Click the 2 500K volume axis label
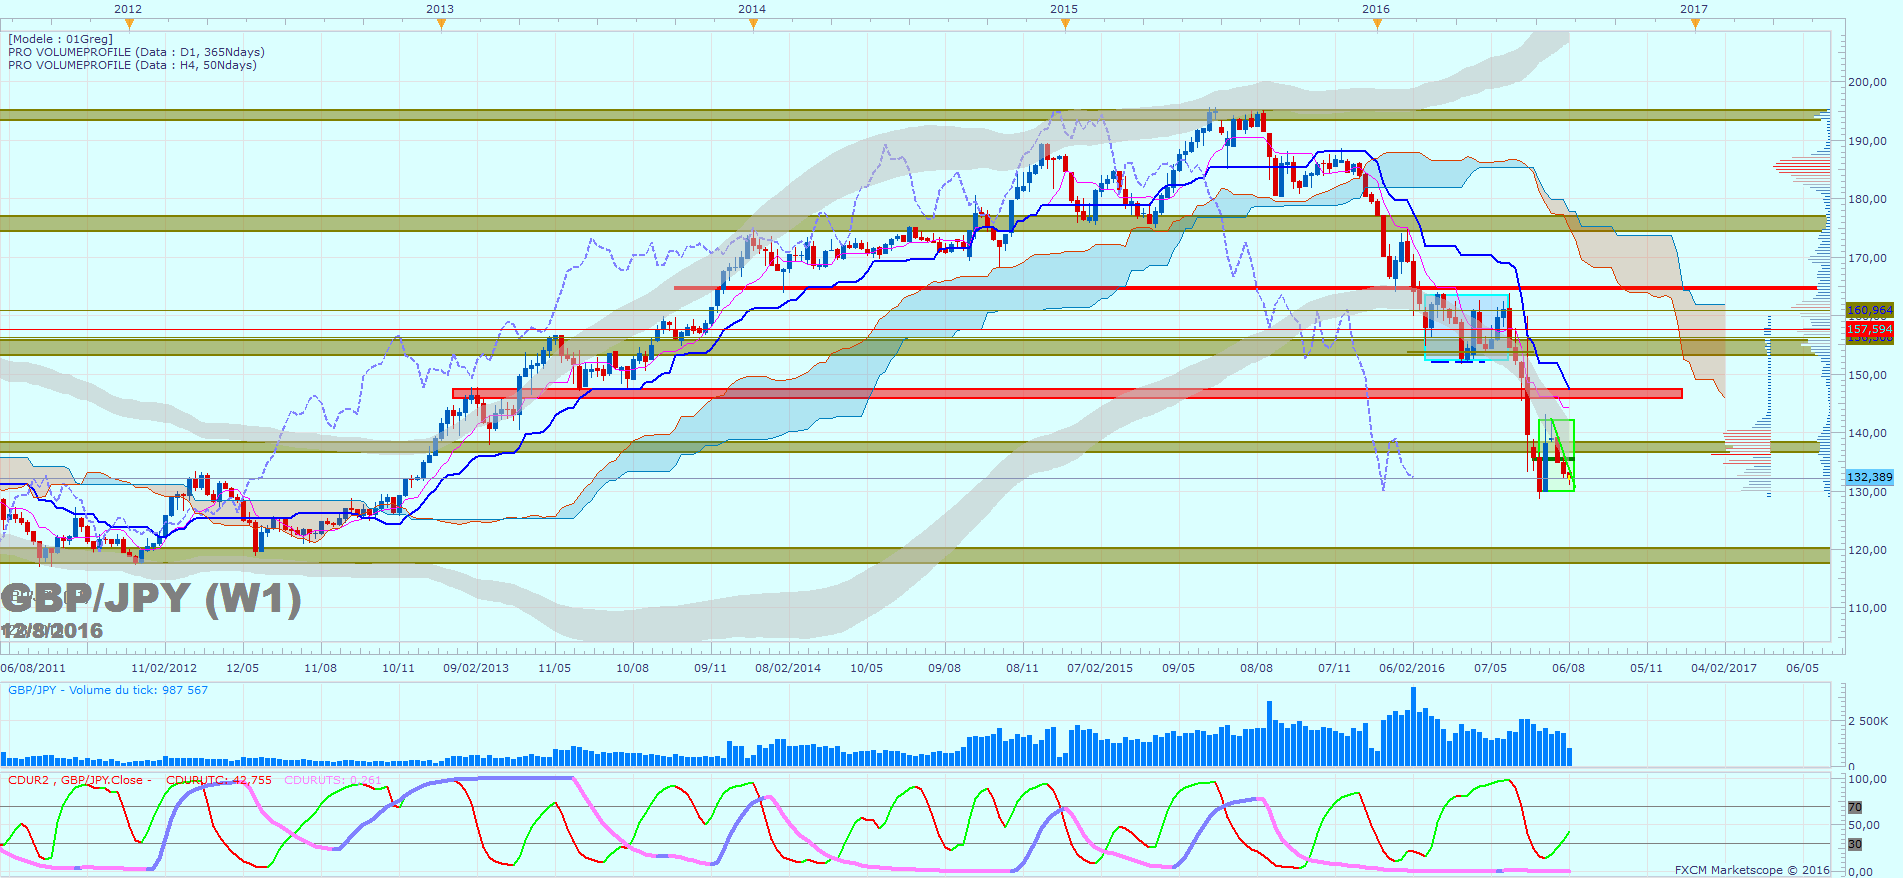1903x878 pixels. click(1867, 721)
